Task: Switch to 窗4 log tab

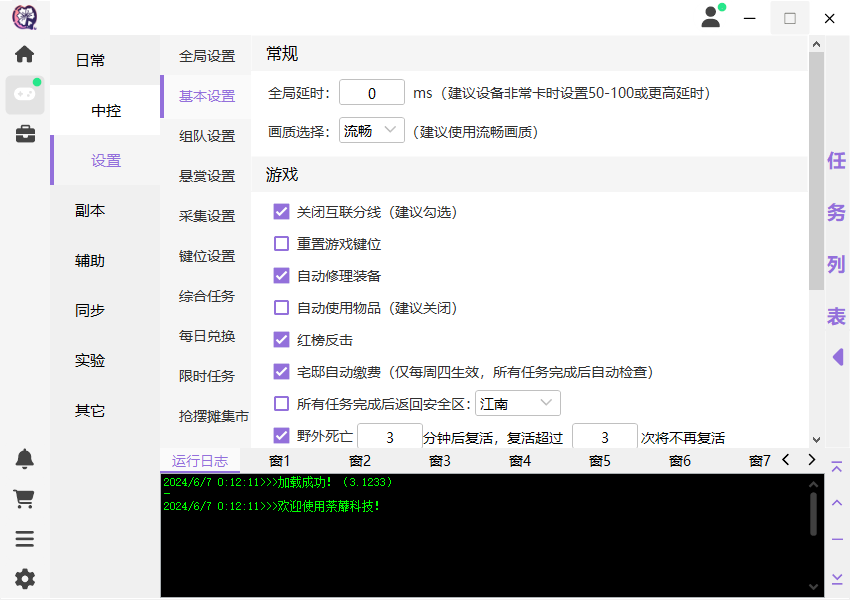Action: [x=520, y=461]
